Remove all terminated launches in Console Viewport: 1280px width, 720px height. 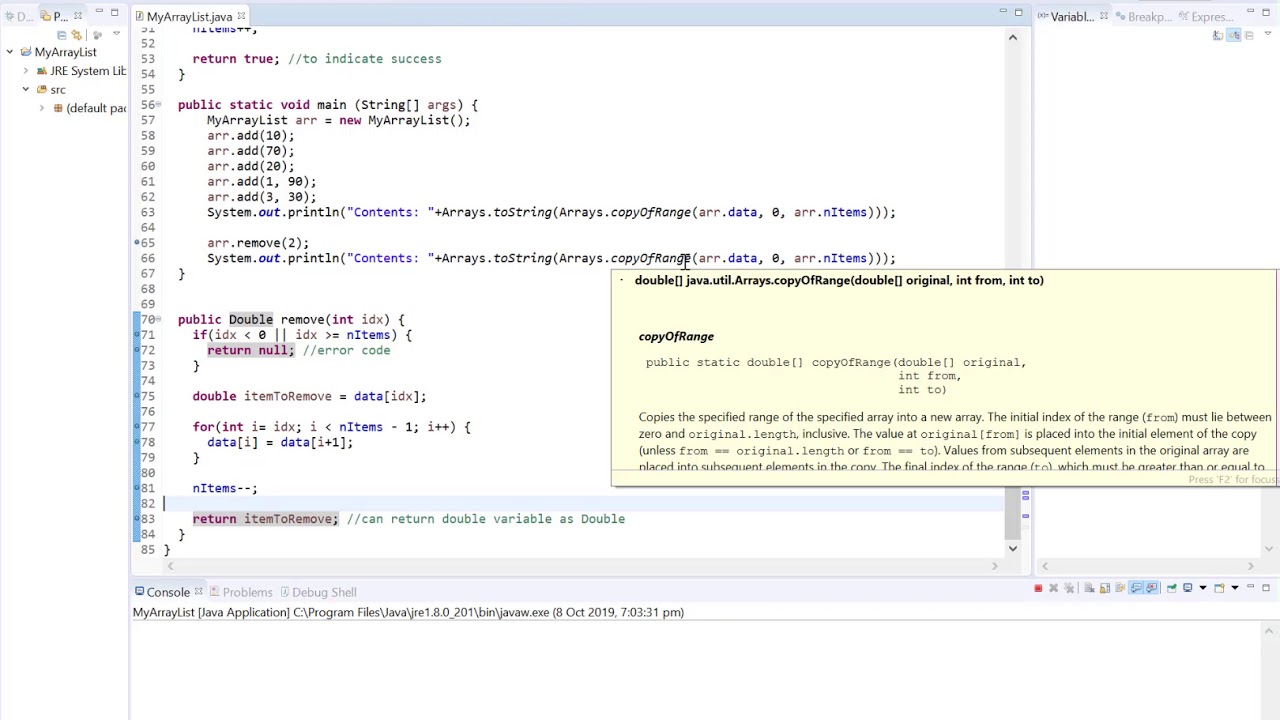tap(1069, 588)
